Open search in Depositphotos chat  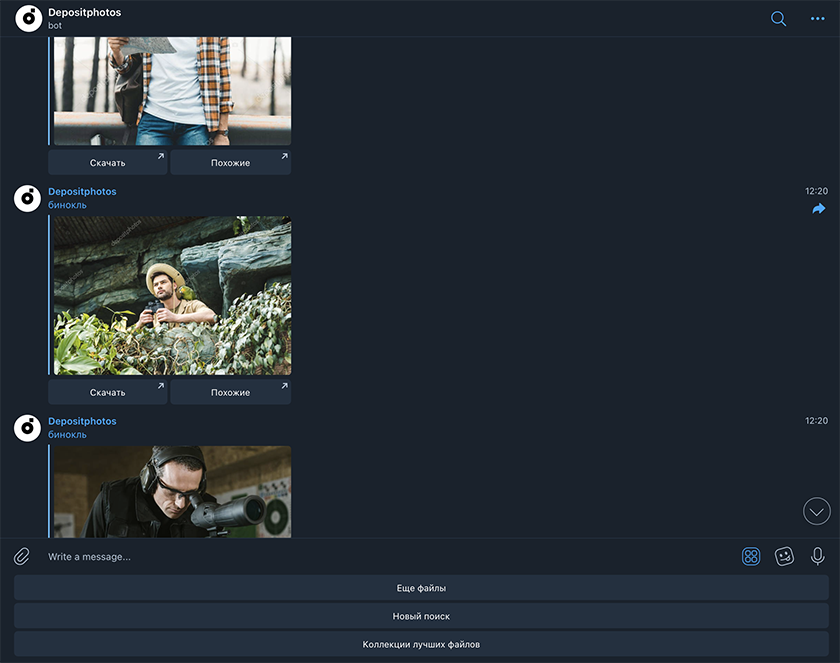tap(778, 19)
